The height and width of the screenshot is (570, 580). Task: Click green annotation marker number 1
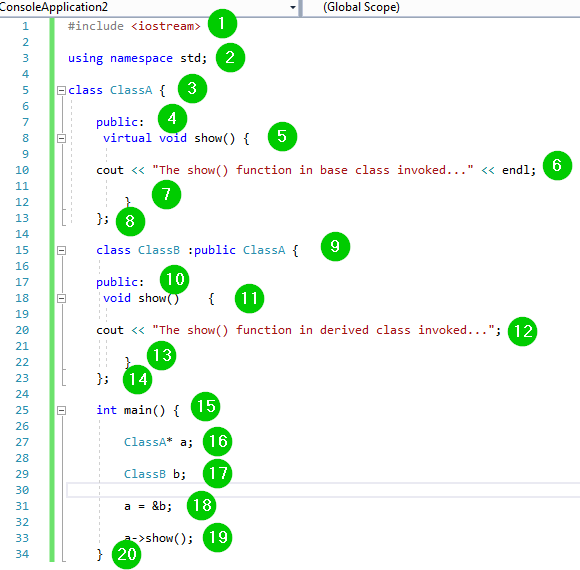[222, 24]
